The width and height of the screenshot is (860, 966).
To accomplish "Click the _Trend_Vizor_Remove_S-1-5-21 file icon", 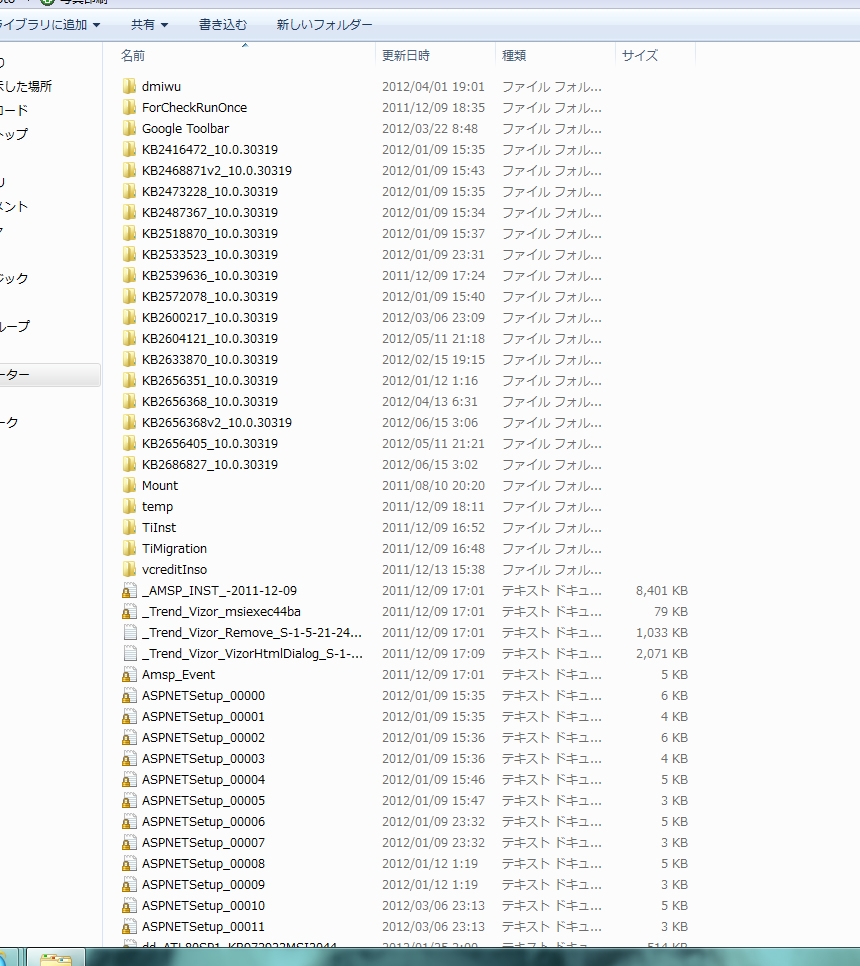I will coord(129,632).
